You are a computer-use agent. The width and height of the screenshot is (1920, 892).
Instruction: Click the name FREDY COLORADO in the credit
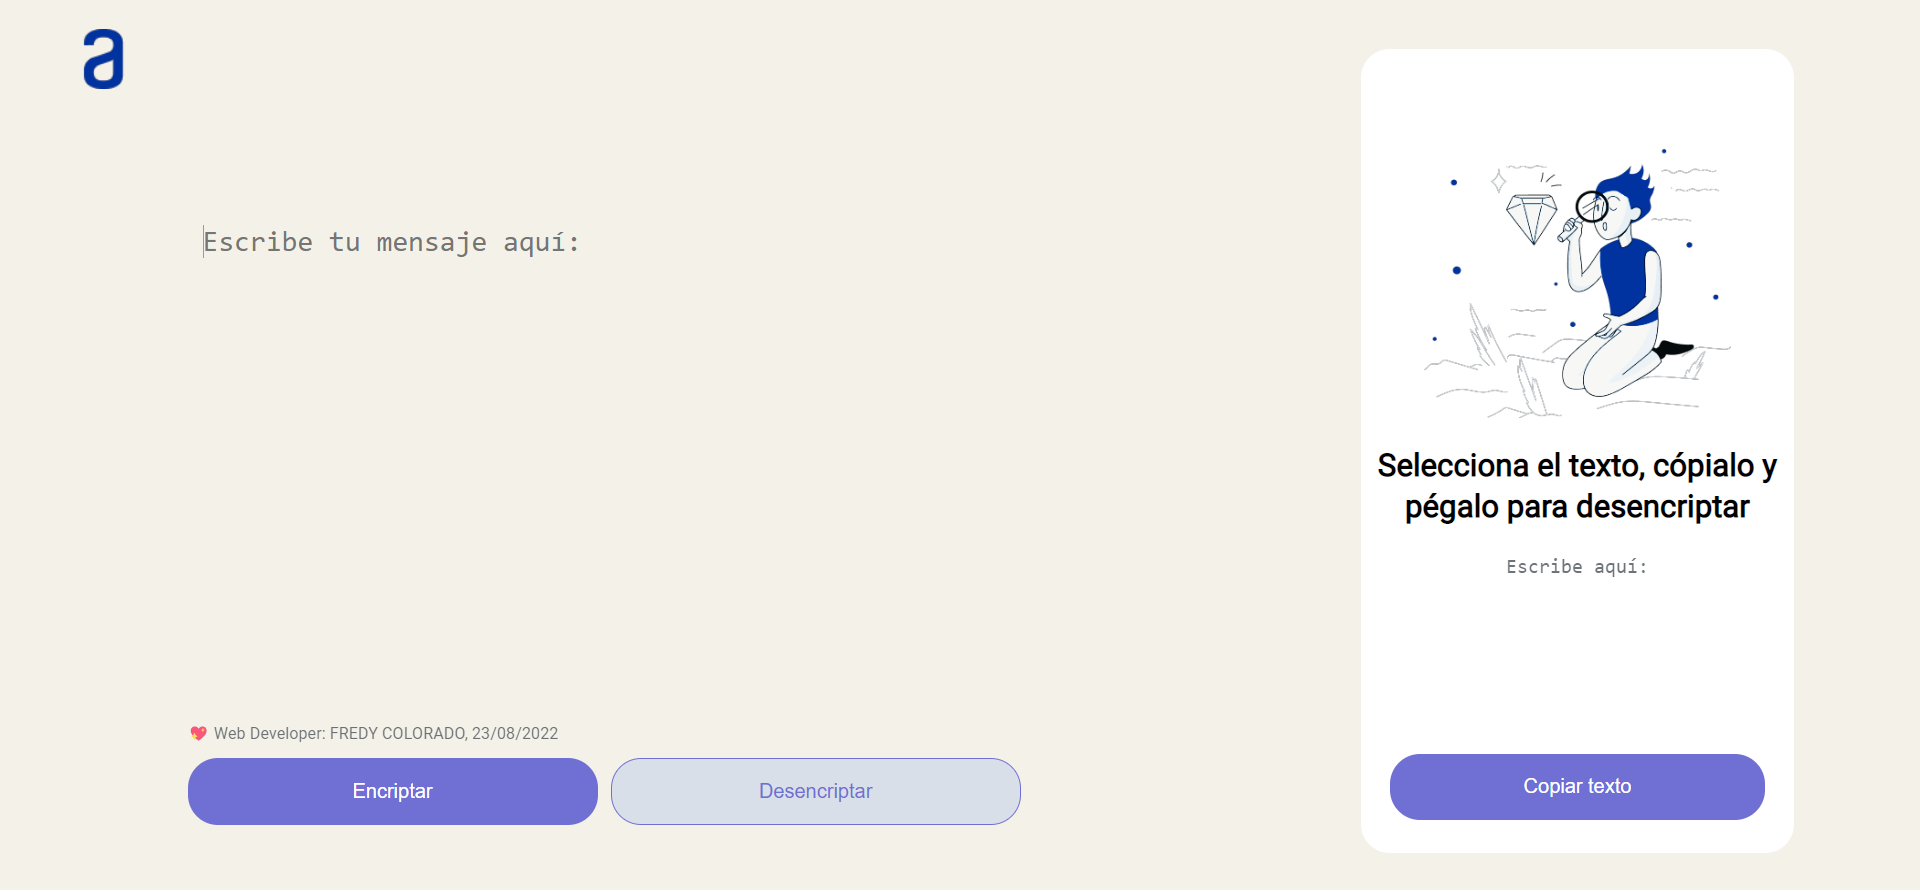point(397,734)
